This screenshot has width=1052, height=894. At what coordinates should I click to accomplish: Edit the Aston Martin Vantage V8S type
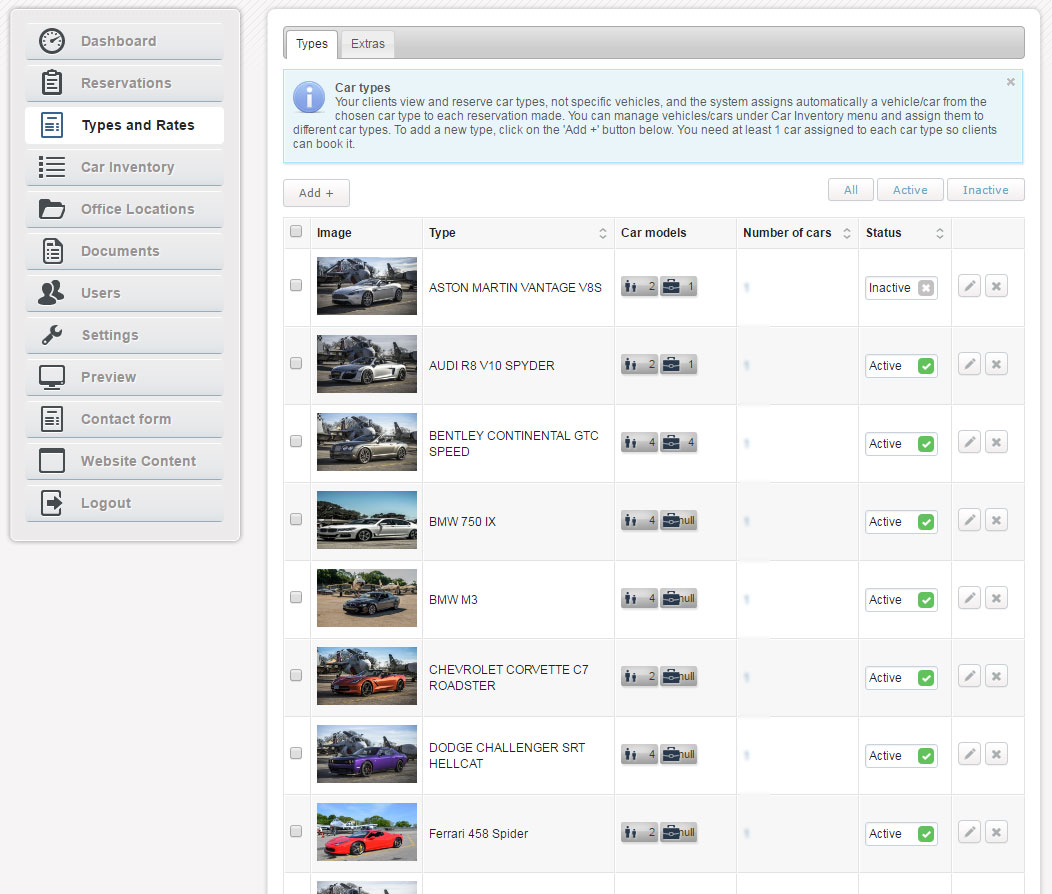(969, 286)
